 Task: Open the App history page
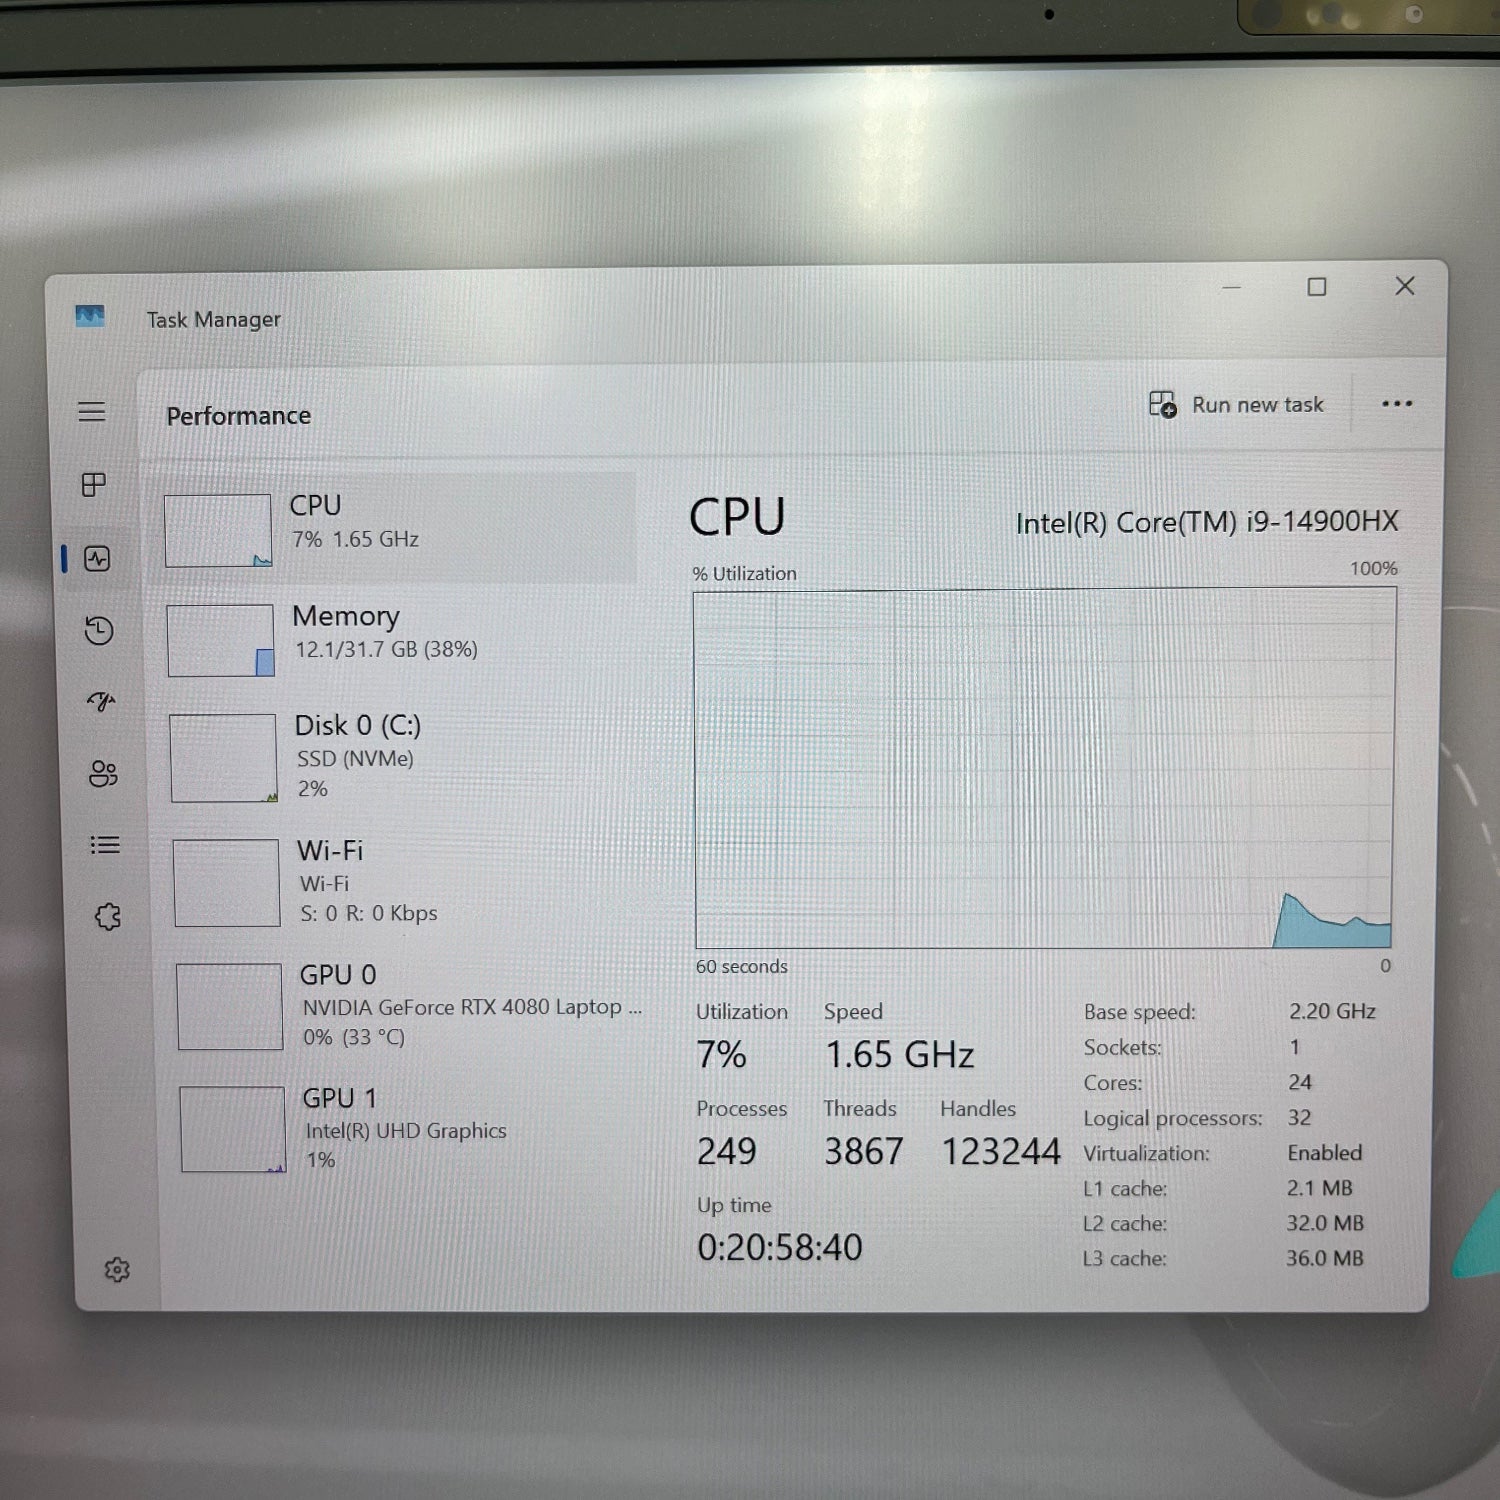pyautogui.click(x=99, y=631)
